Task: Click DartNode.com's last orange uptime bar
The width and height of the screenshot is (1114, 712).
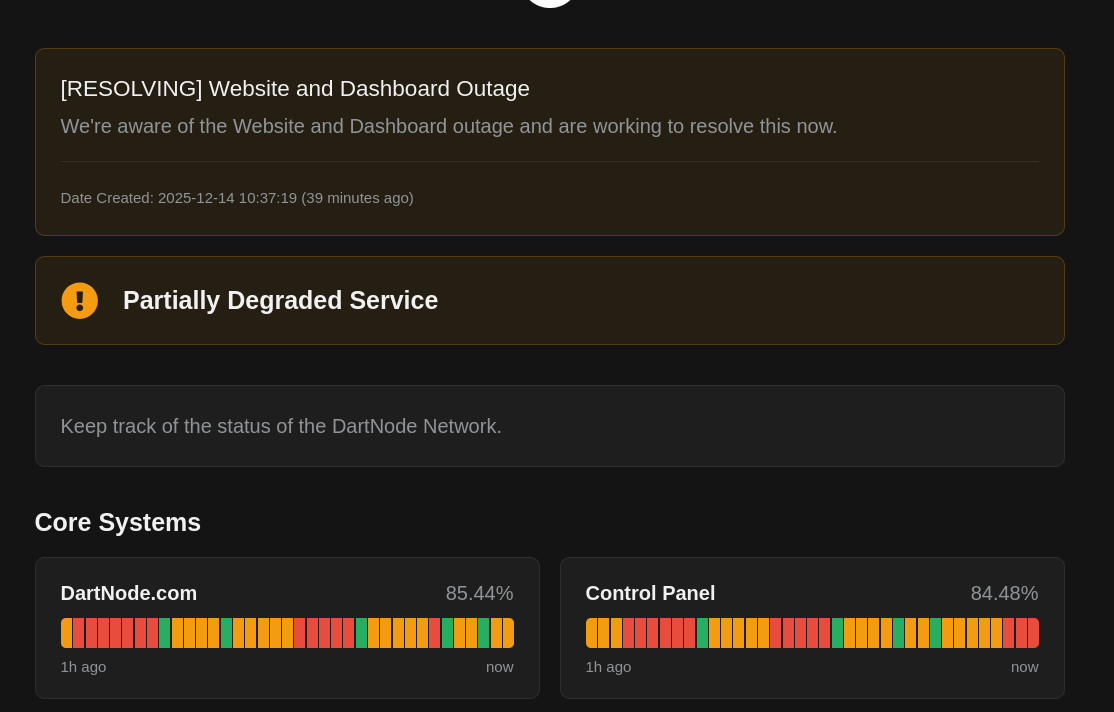Action: pyautogui.click(x=508, y=633)
